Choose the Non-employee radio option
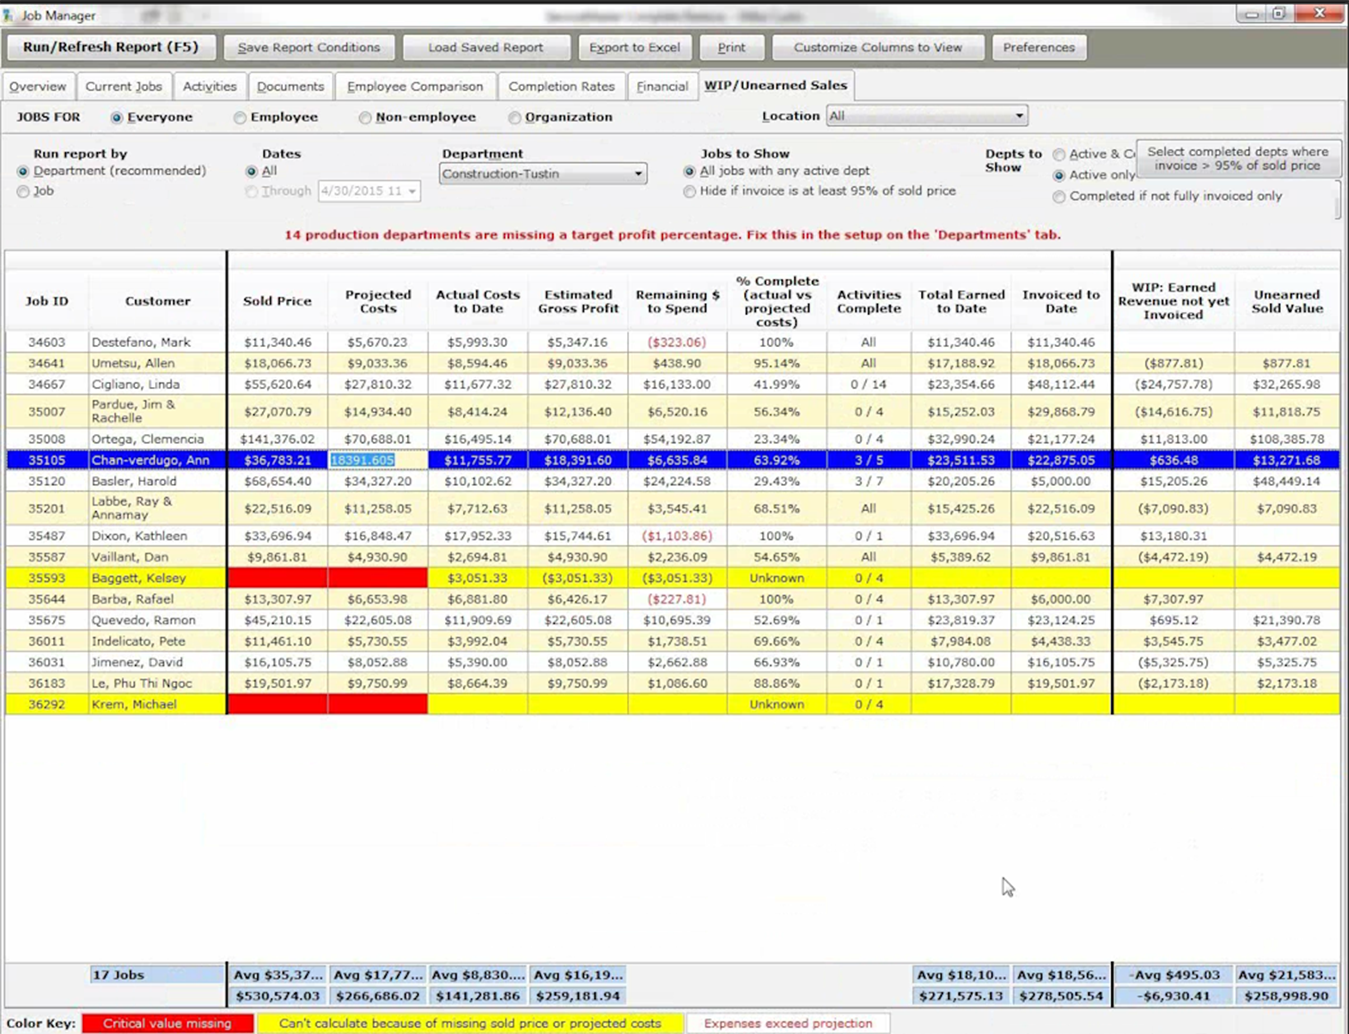Screen dimensions: 1349x1034 (365, 118)
